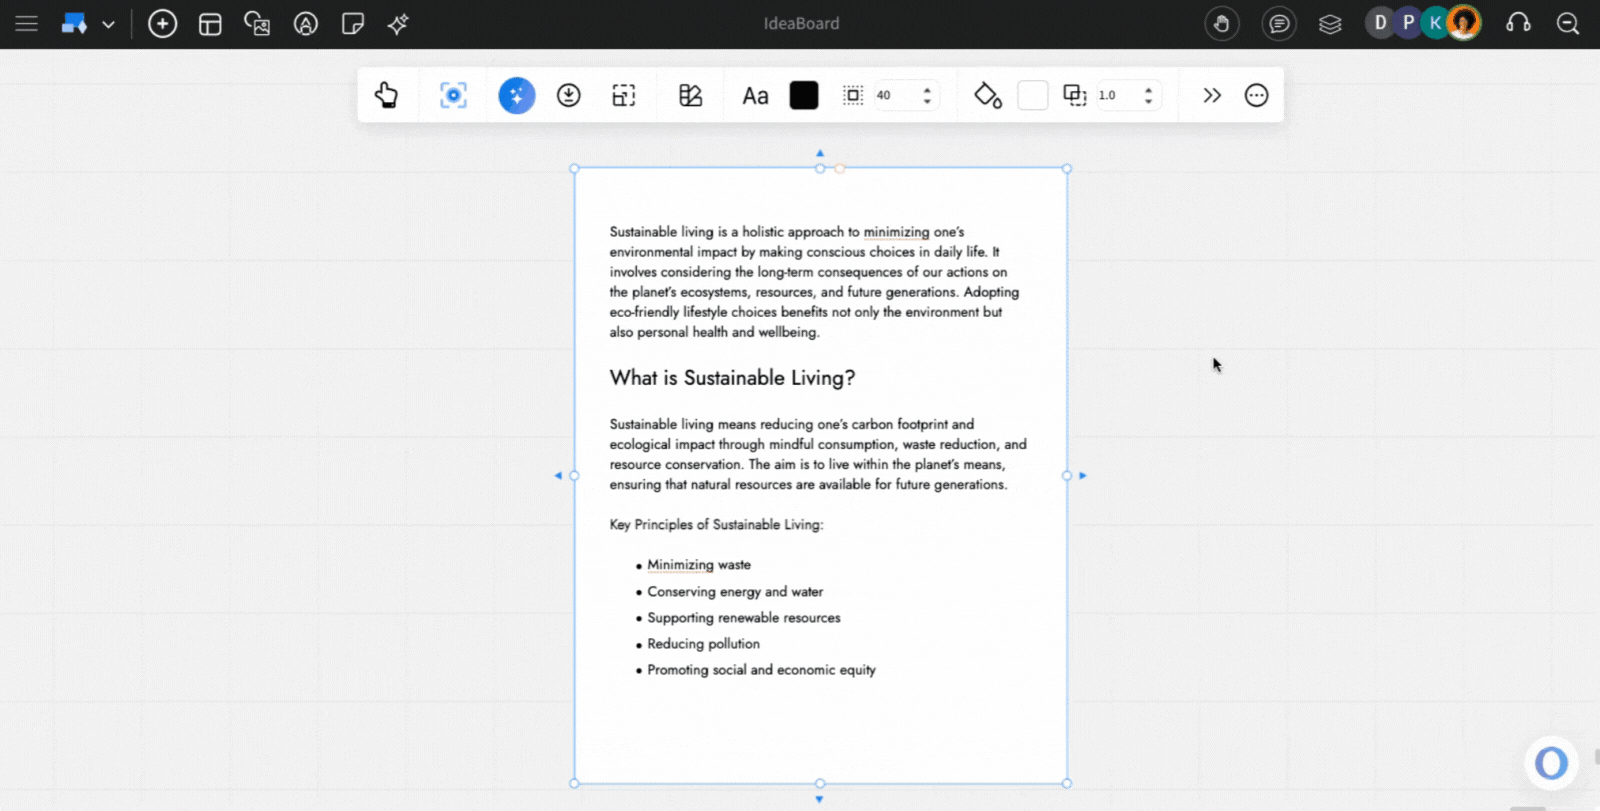Open the Aa font settings

point(755,96)
